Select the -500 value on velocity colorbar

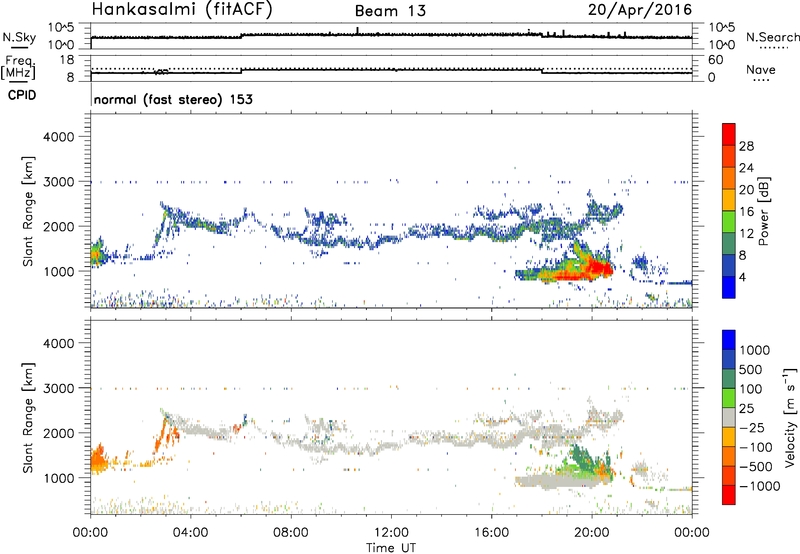pyautogui.click(x=756, y=467)
